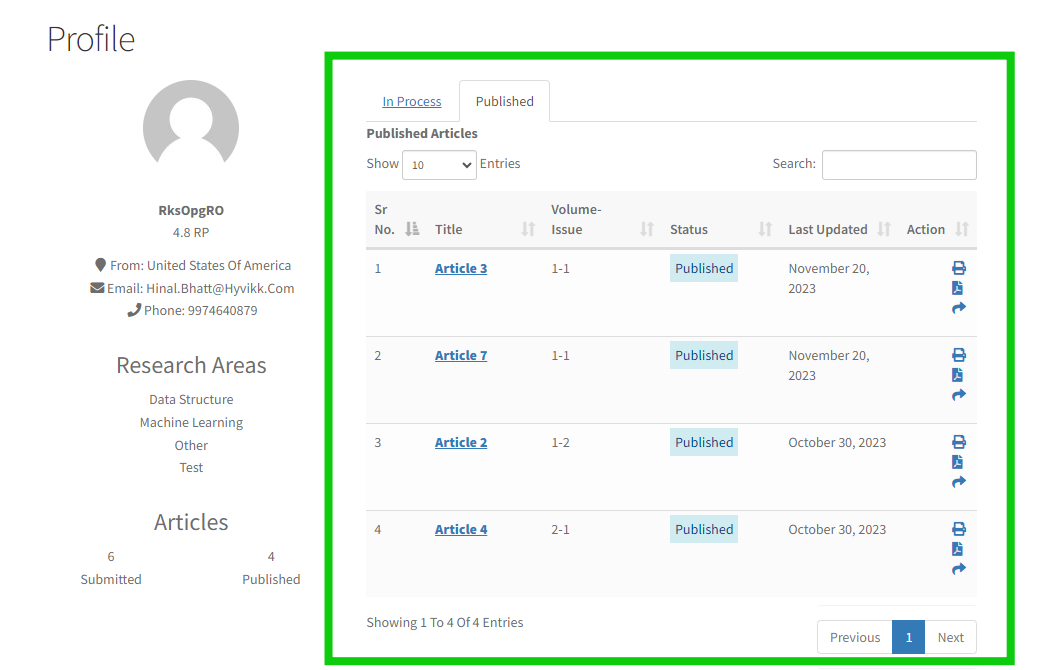Click the profile avatar image

pos(191,127)
